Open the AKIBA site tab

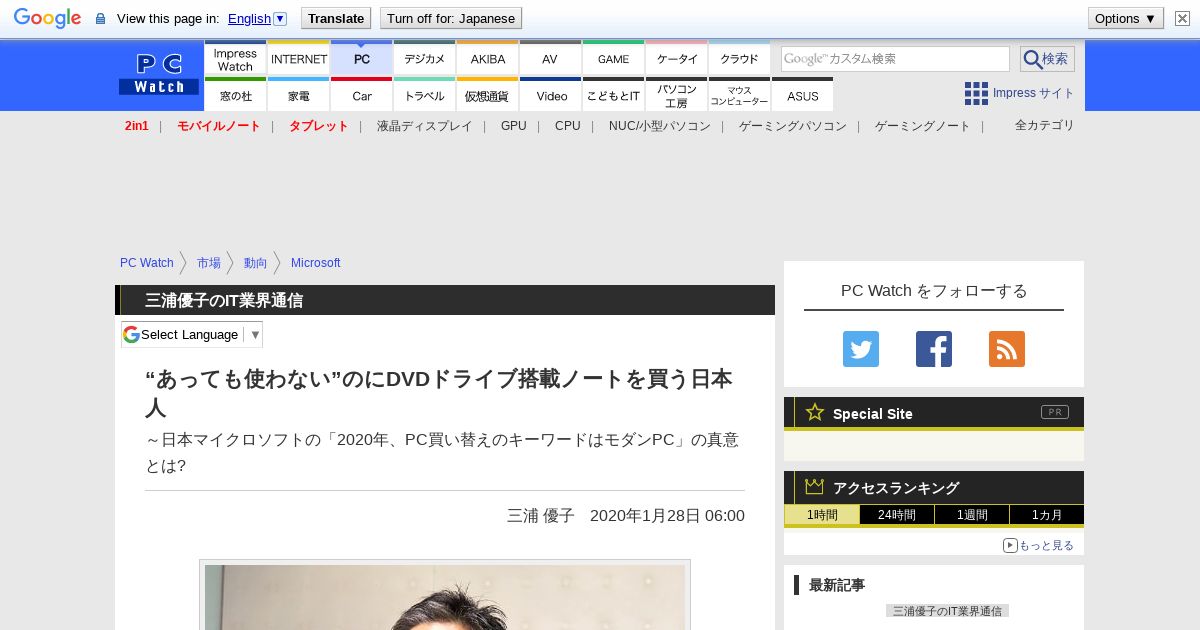click(488, 59)
